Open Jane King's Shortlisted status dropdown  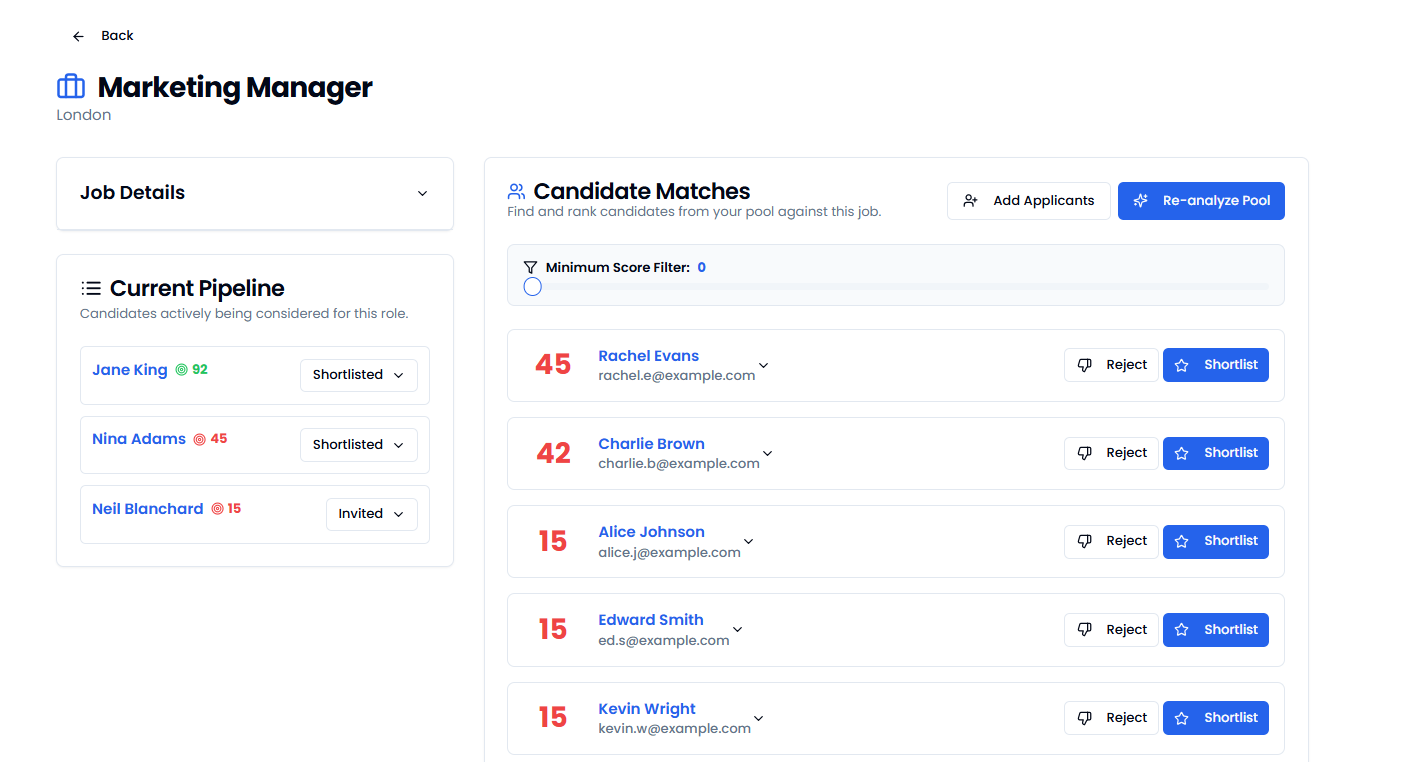(x=358, y=374)
